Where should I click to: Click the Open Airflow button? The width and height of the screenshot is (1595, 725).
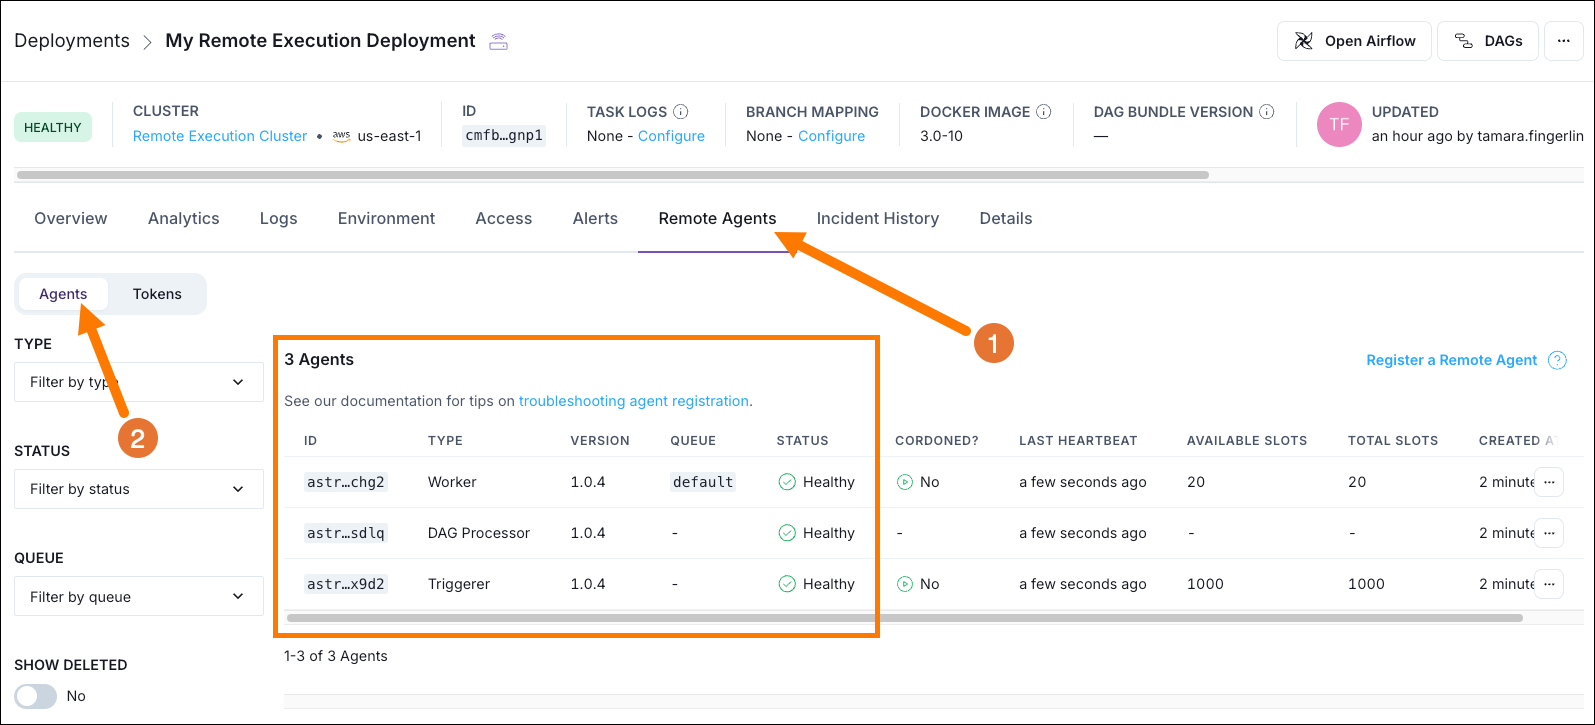(x=1355, y=41)
